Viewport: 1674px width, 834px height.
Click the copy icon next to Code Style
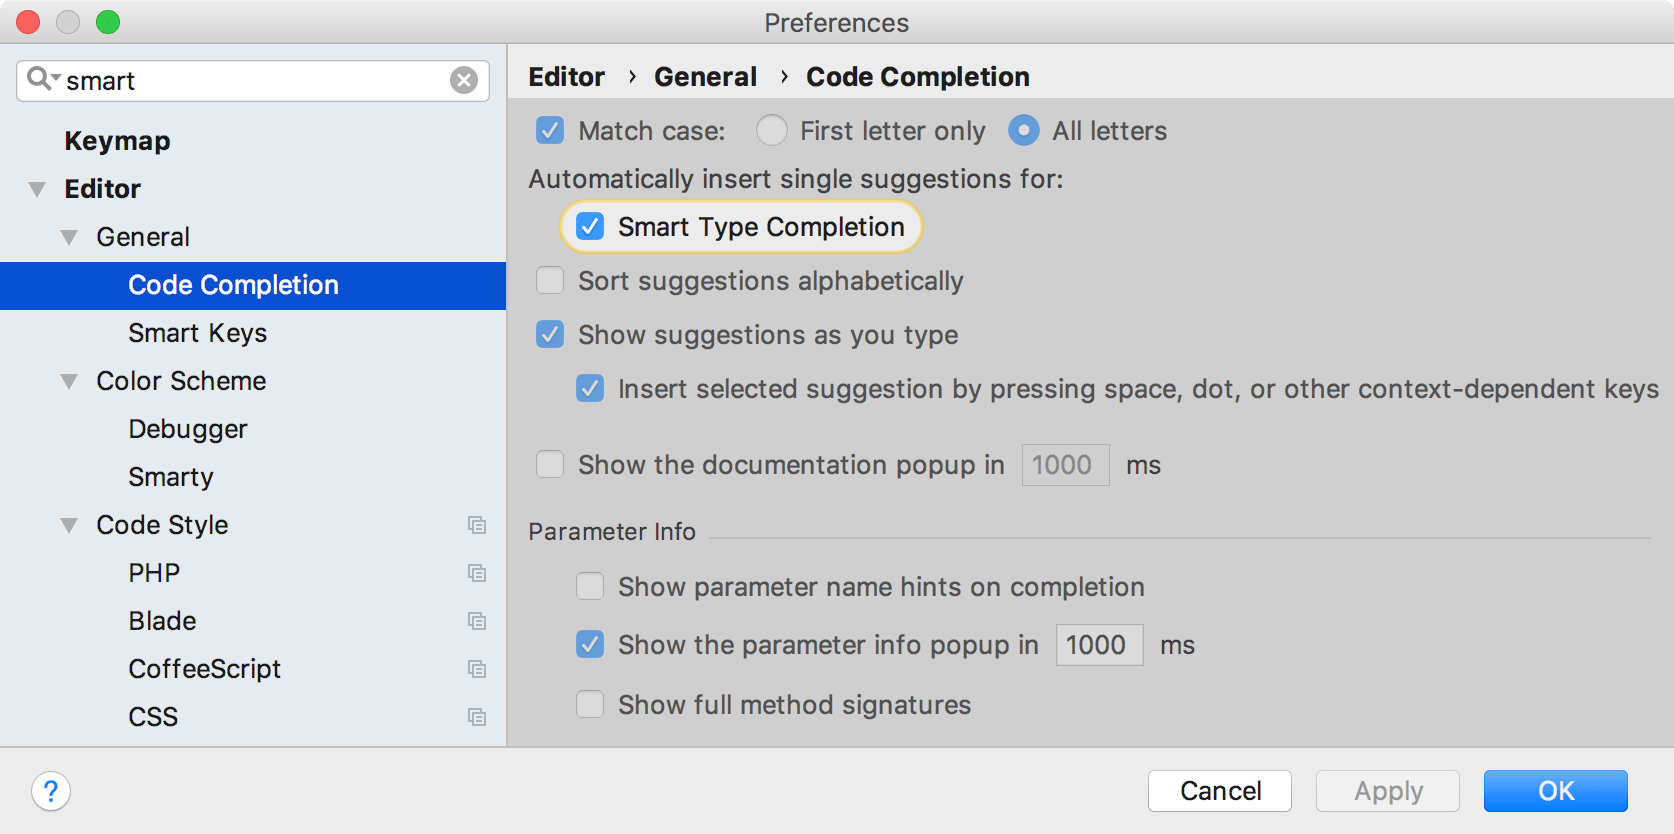coord(477,525)
